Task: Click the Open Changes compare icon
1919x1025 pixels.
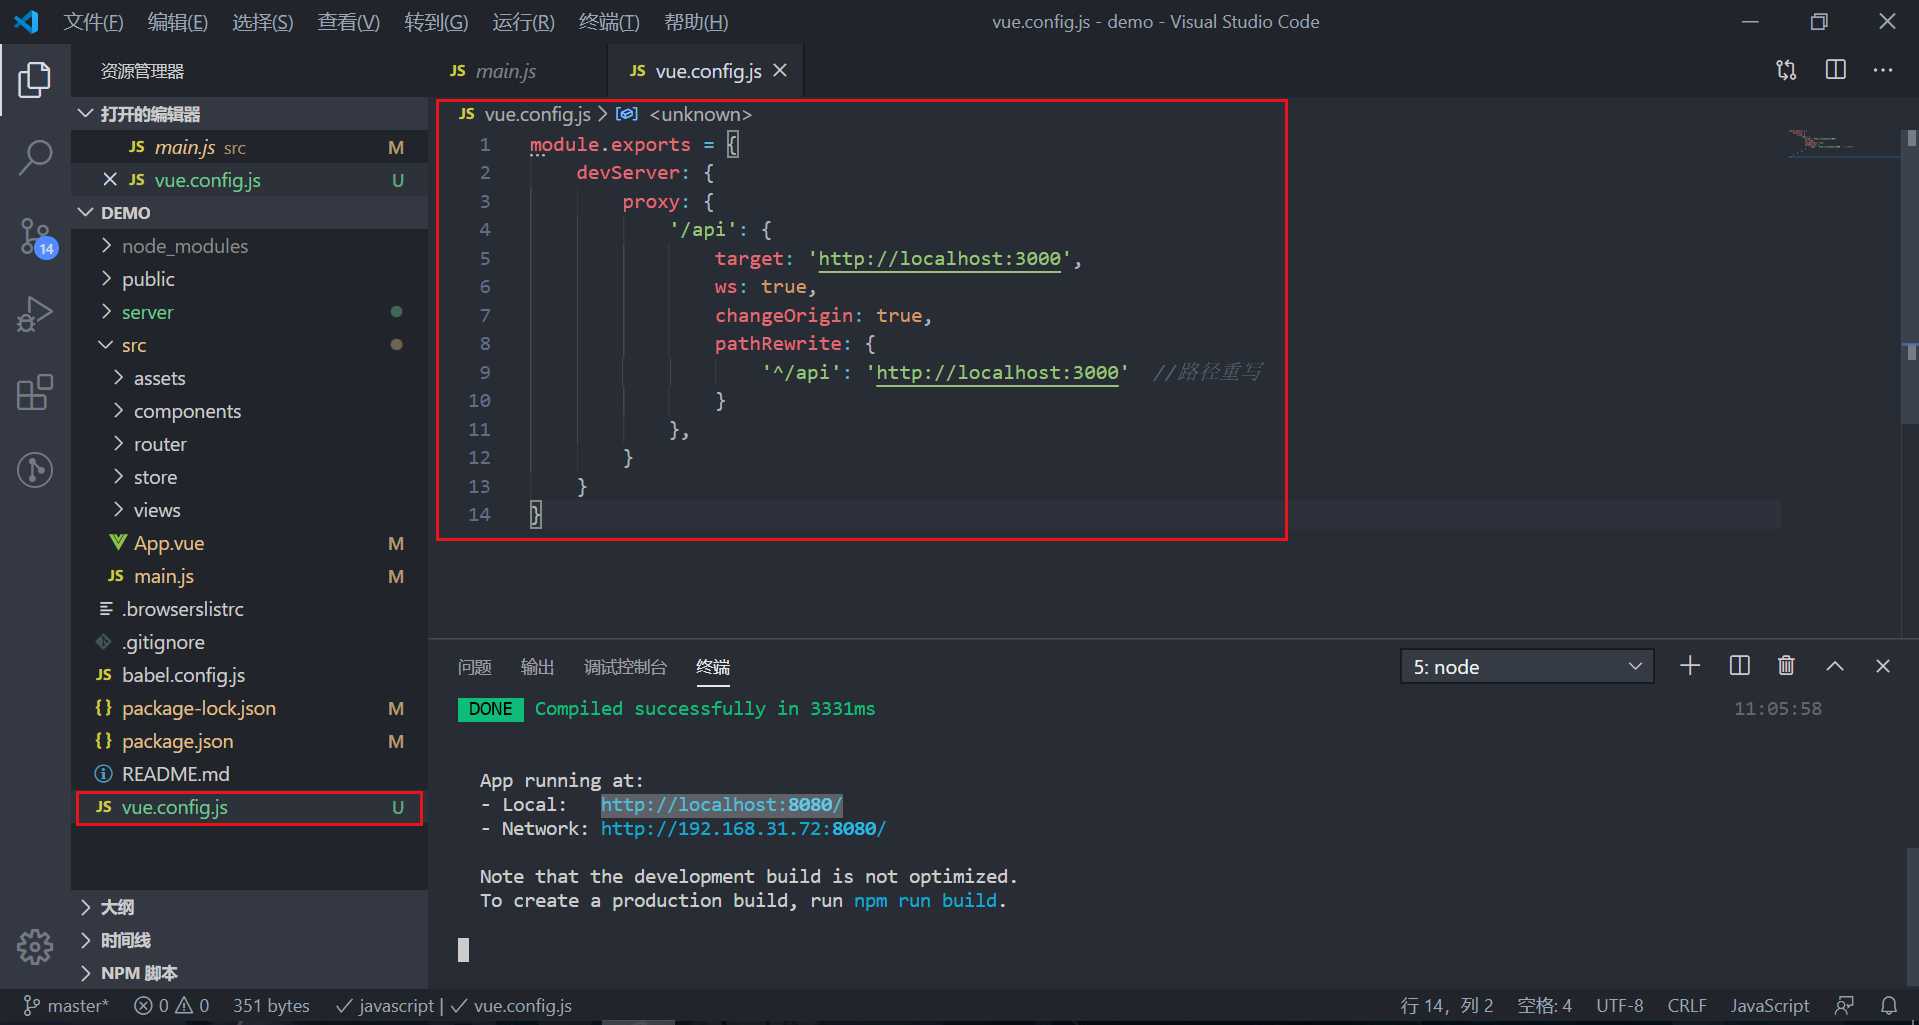Action: click(x=1786, y=70)
